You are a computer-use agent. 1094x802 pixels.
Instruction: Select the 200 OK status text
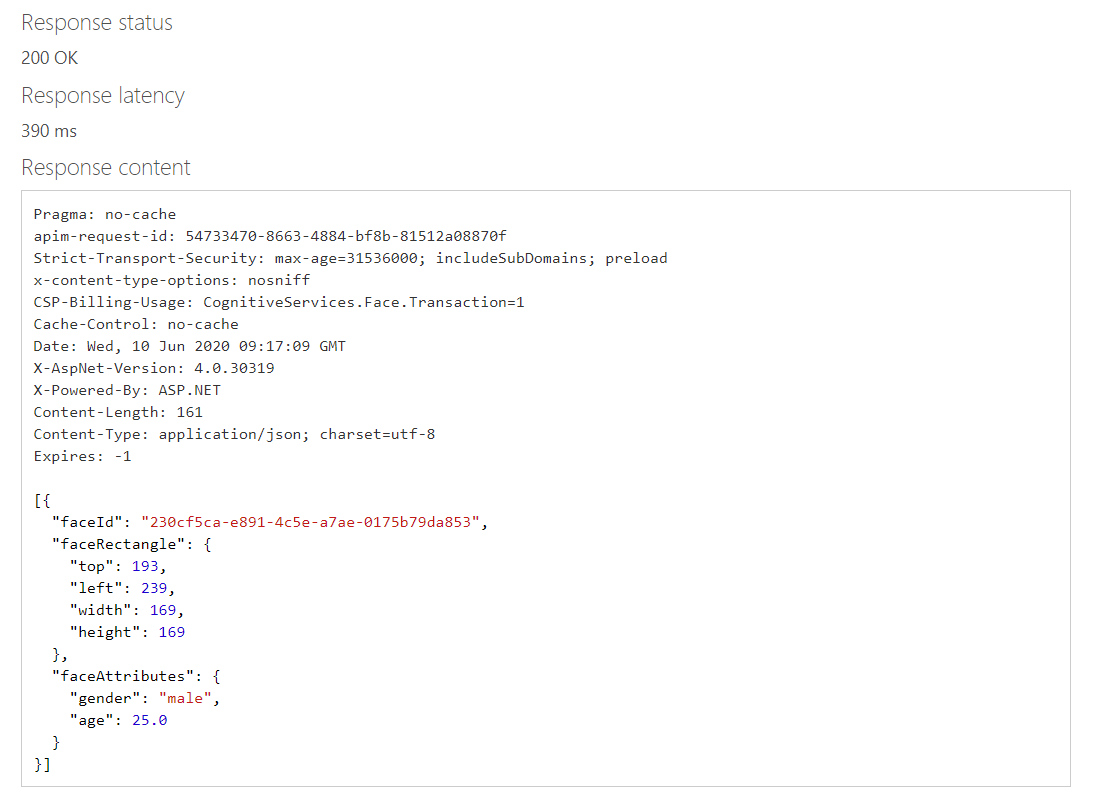[49, 58]
